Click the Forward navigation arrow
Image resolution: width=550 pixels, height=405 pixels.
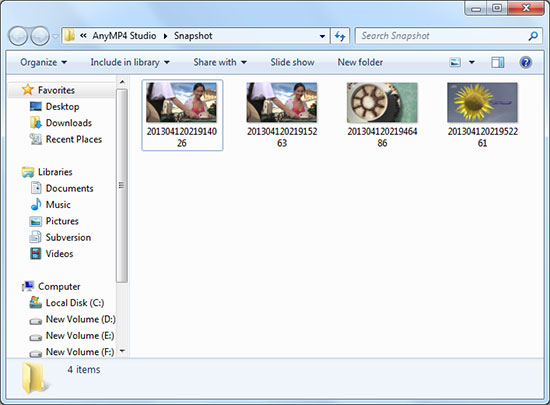click(40, 36)
